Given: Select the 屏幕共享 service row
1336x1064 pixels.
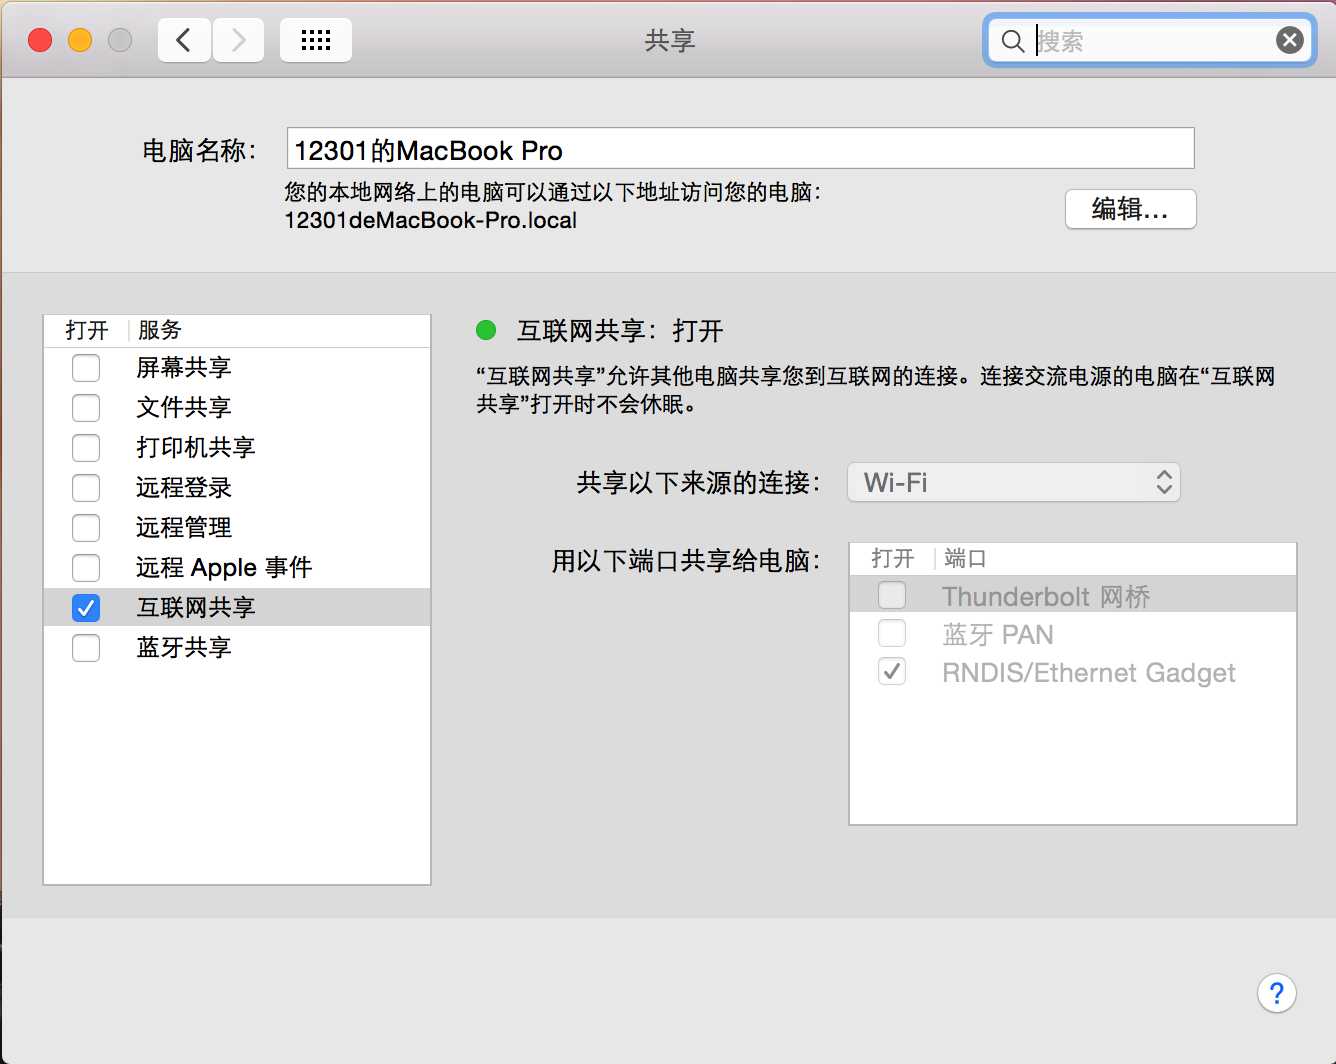Looking at the screenshot, I should point(237,368).
